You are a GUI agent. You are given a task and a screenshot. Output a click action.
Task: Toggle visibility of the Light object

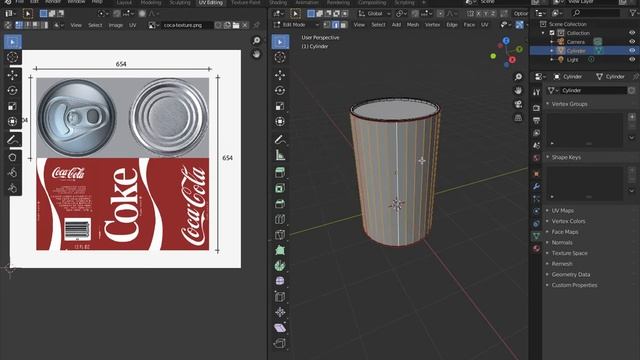[x=632, y=60]
